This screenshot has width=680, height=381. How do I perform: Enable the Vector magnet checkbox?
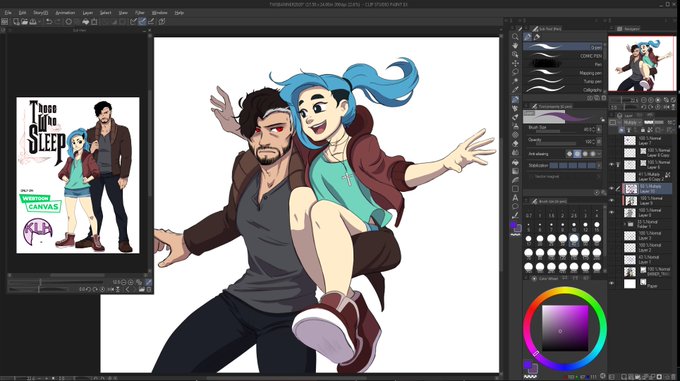(531, 177)
